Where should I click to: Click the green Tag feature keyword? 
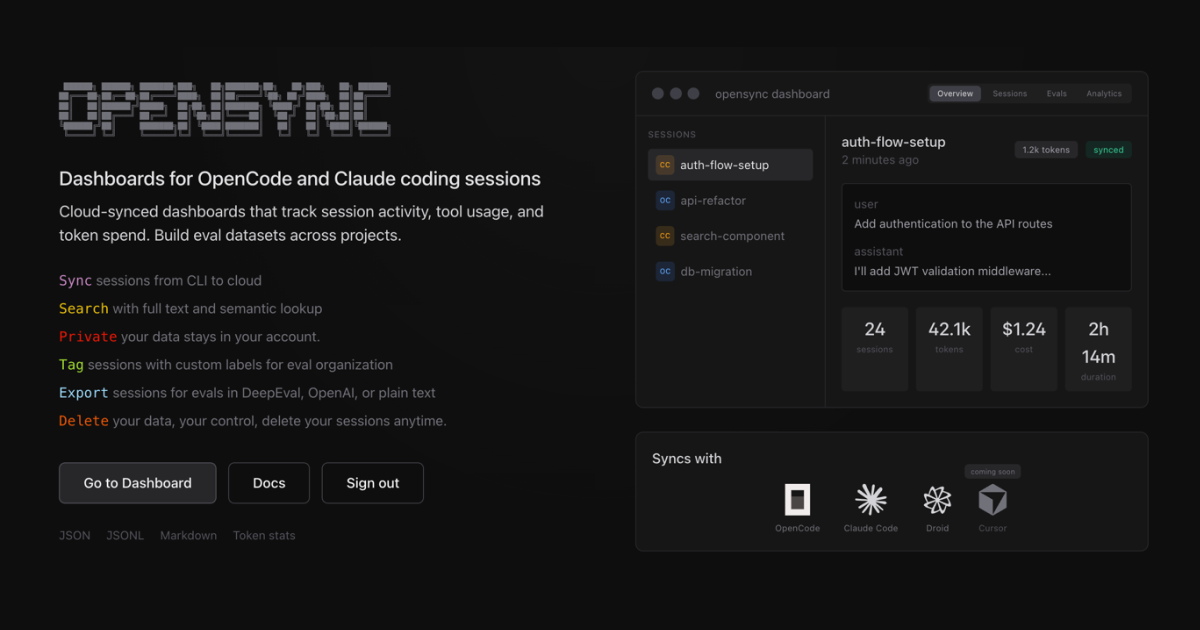71,365
